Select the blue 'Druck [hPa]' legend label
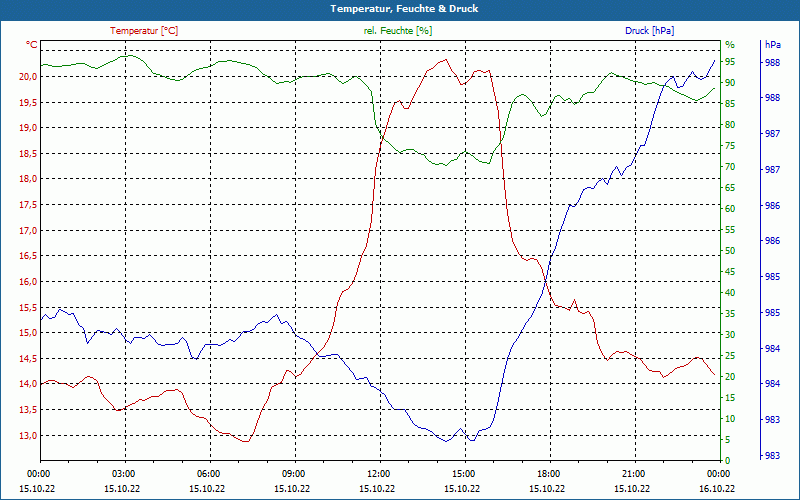Screen dimensions: 800x500 point(649,31)
